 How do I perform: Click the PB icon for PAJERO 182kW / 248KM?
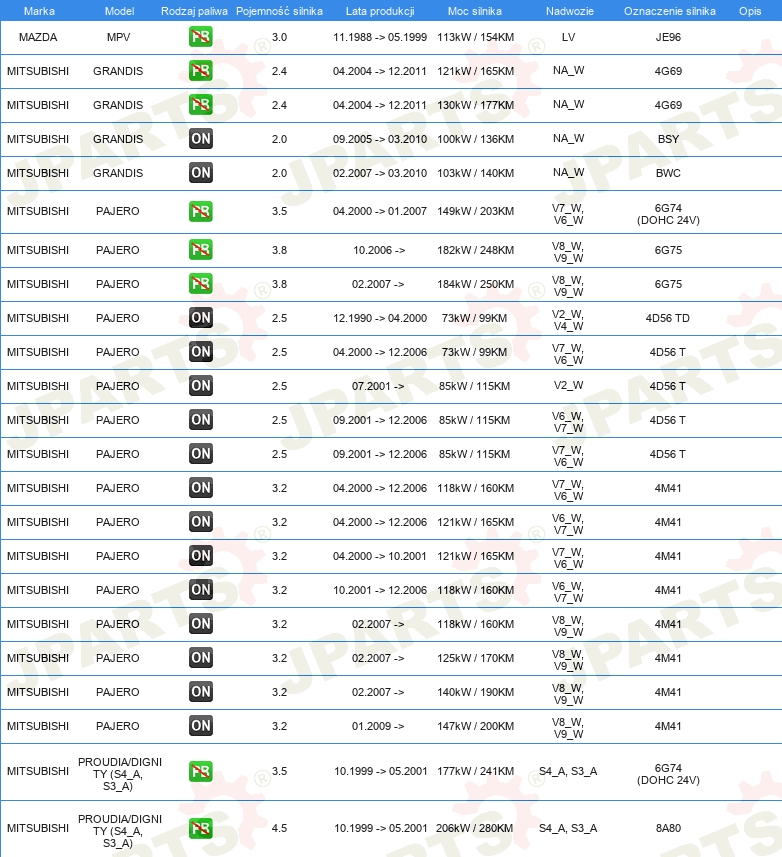tap(201, 250)
